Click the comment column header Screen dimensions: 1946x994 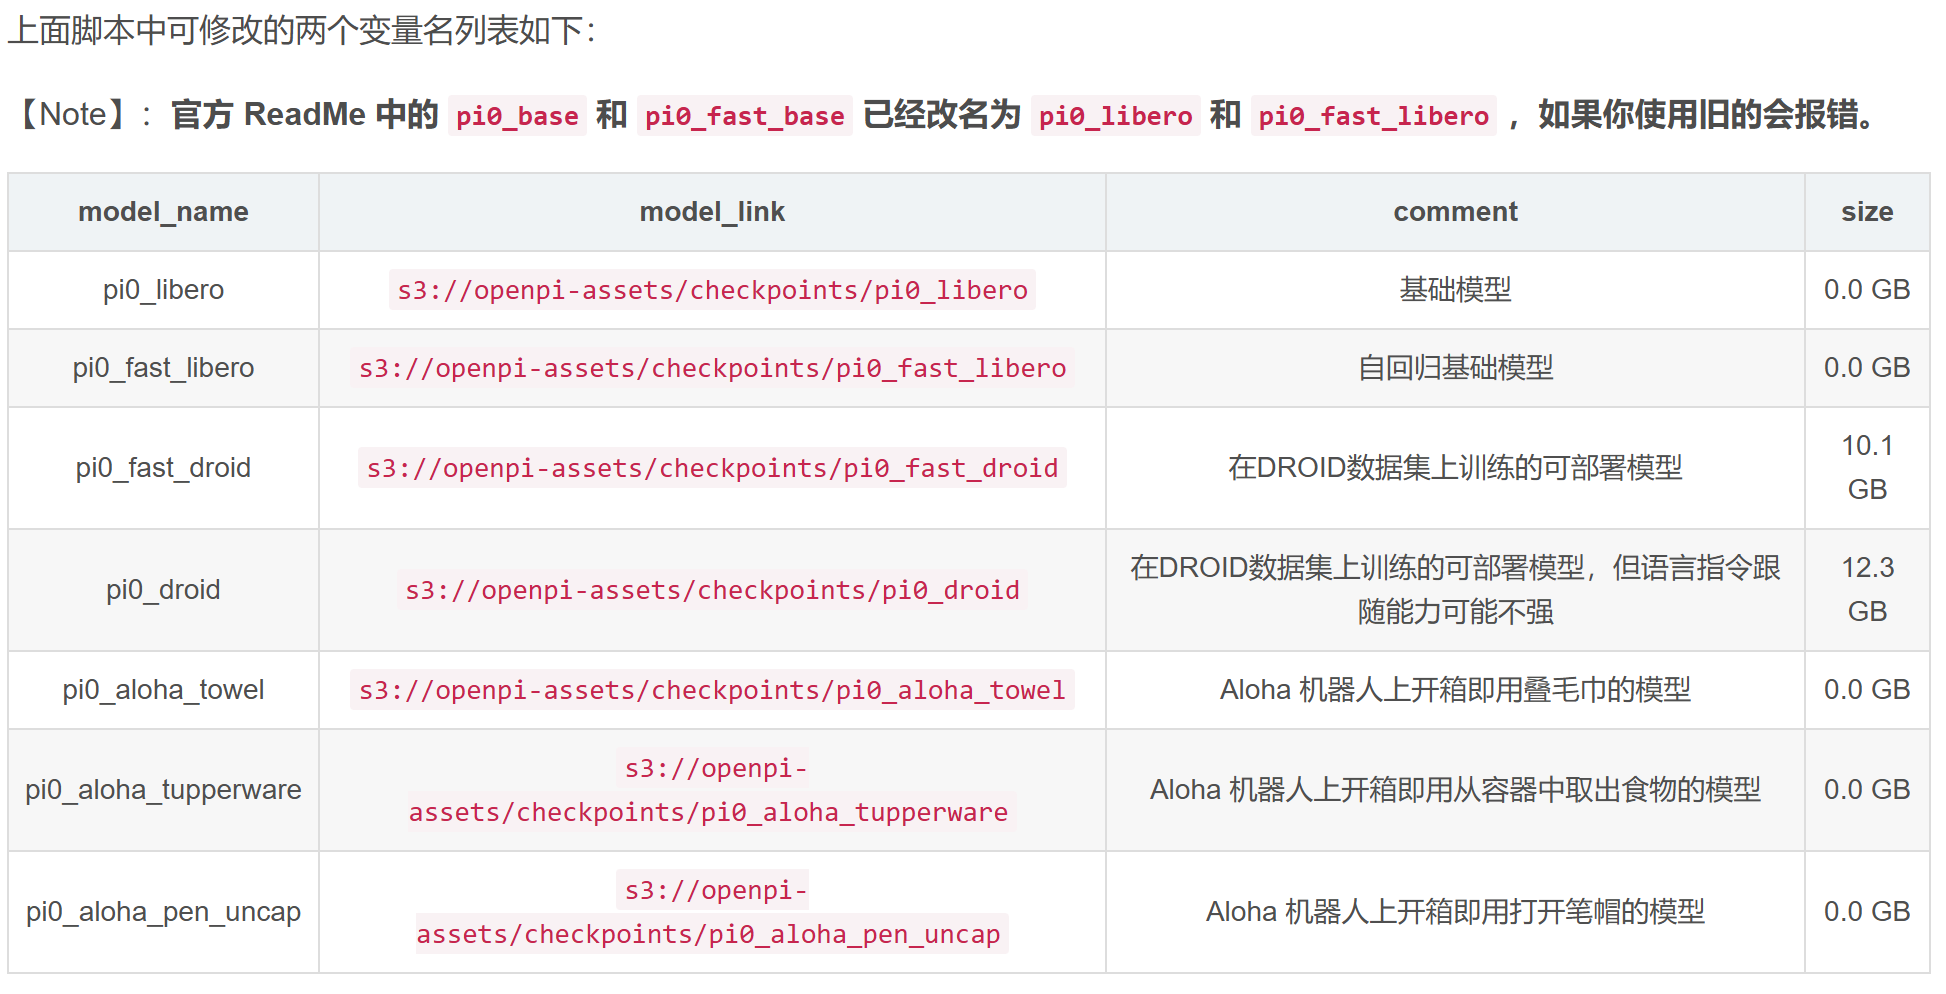[1455, 212]
